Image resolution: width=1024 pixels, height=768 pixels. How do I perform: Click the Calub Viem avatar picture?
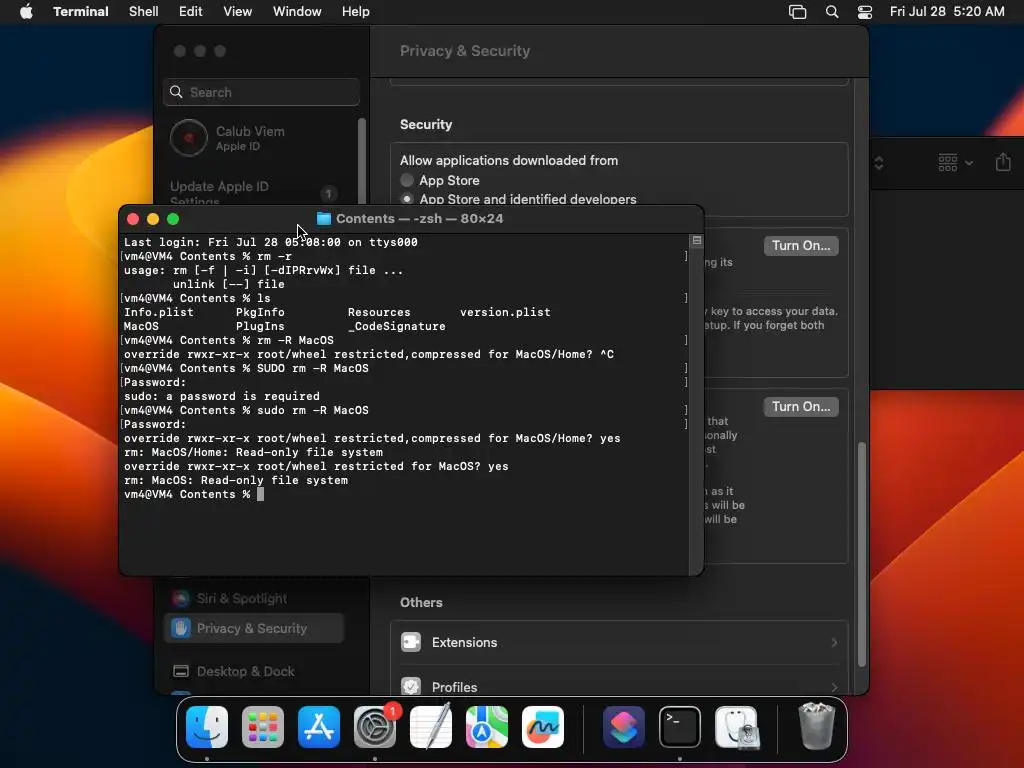(x=189, y=138)
